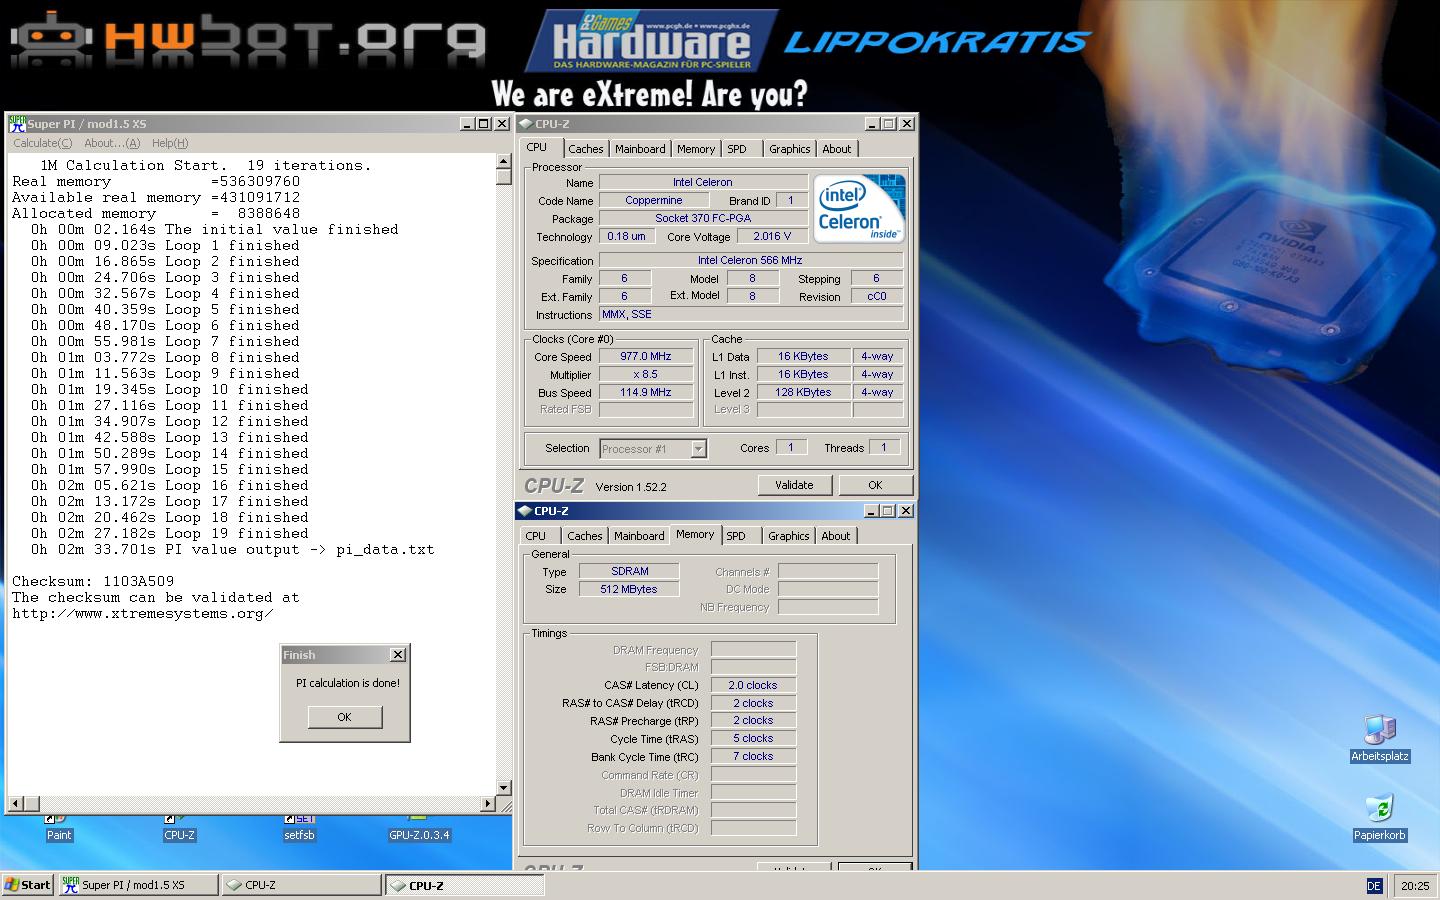Click the Bus Speed 114.9 MHz field
This screenshot has width=1440, height=900.
[x=646, y=392]
